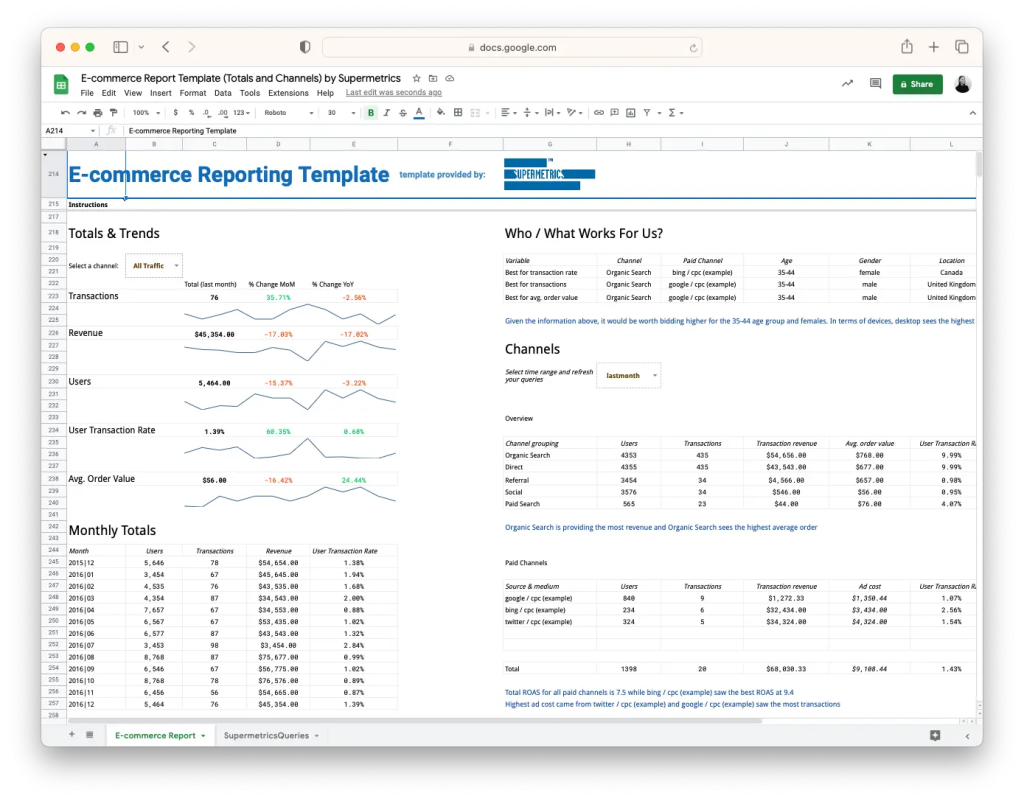Click the insert link icon
The width and height of the screenshot is (1024, 801).
pyautogui.click(x=599, y=113)
